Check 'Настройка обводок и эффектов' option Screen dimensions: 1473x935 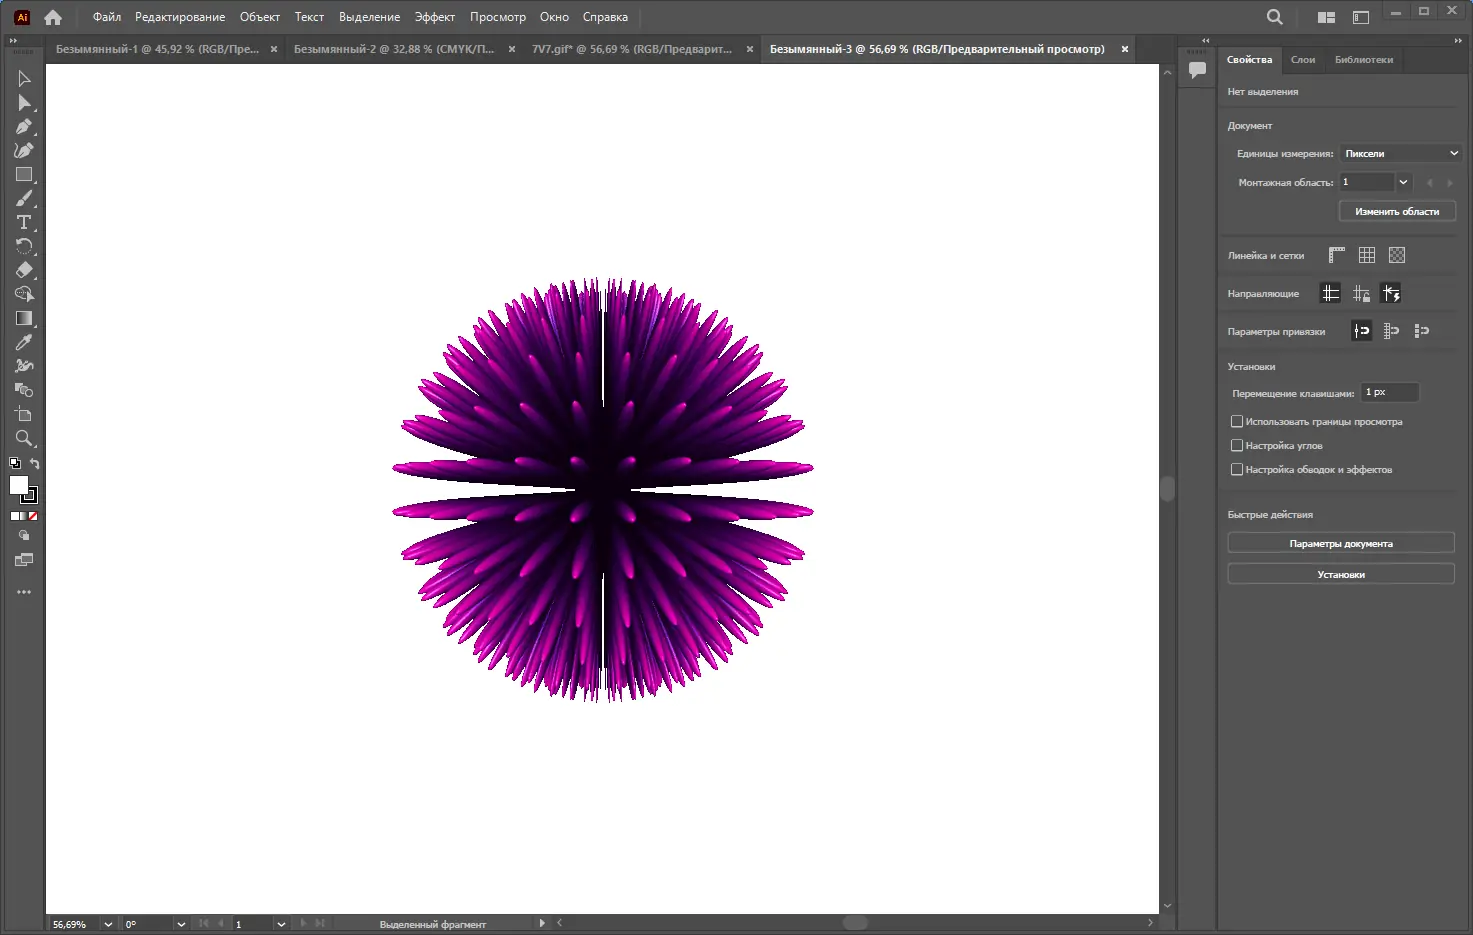pyautogui.click(x=1237, y=470)
